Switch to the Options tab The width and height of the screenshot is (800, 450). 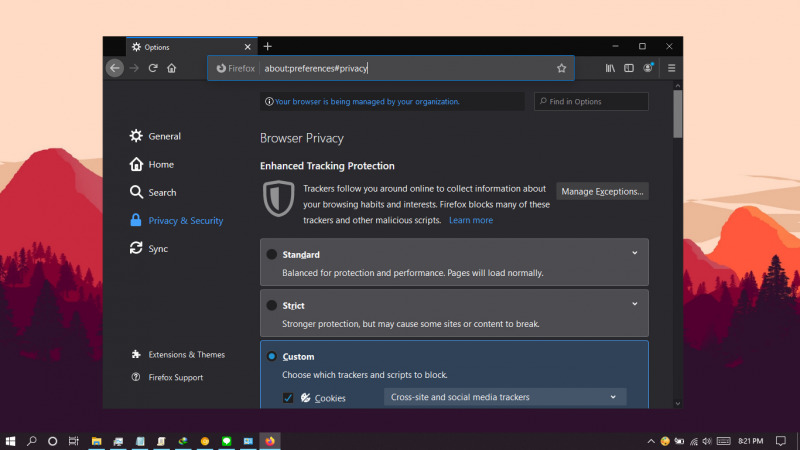point(192,47)
